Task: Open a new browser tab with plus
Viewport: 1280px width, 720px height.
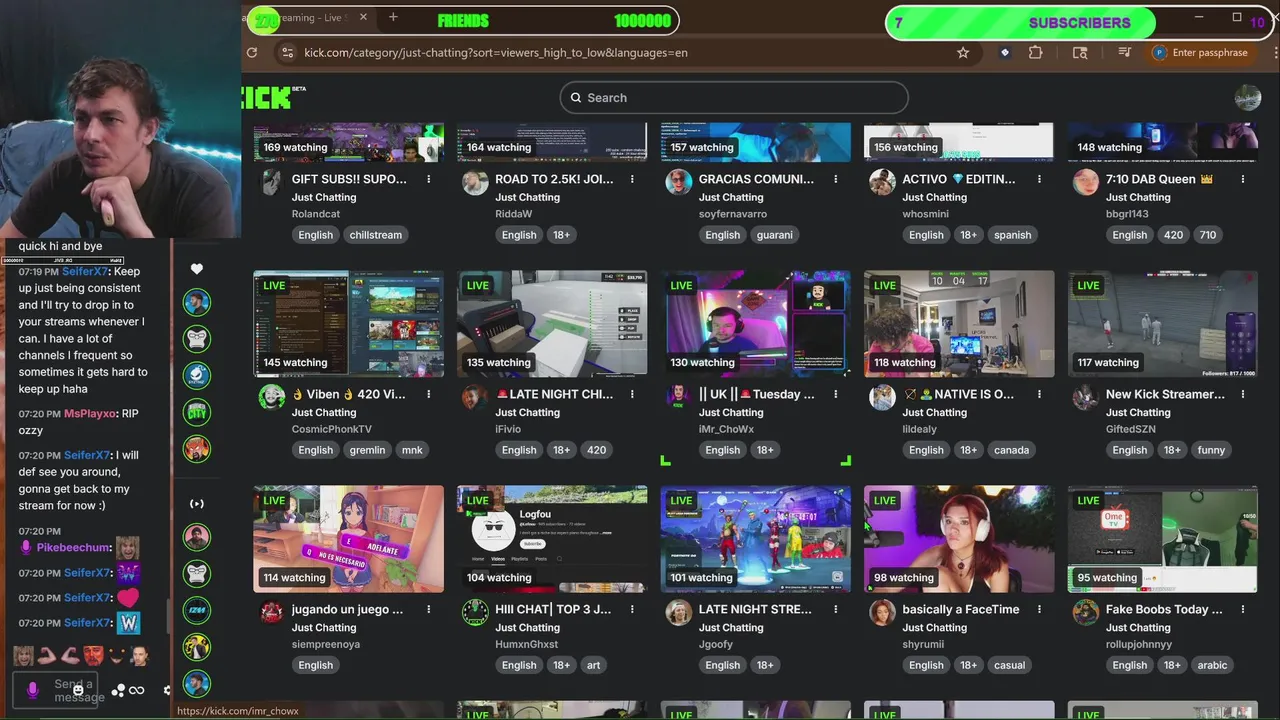Action: [x=393, y=17]
